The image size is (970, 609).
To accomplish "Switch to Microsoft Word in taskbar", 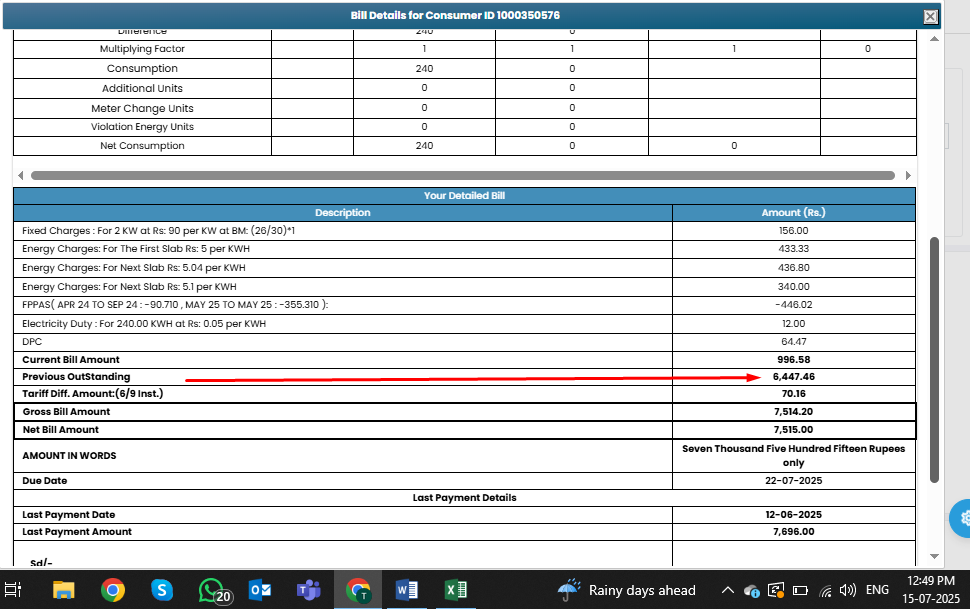I will (407, 590).
